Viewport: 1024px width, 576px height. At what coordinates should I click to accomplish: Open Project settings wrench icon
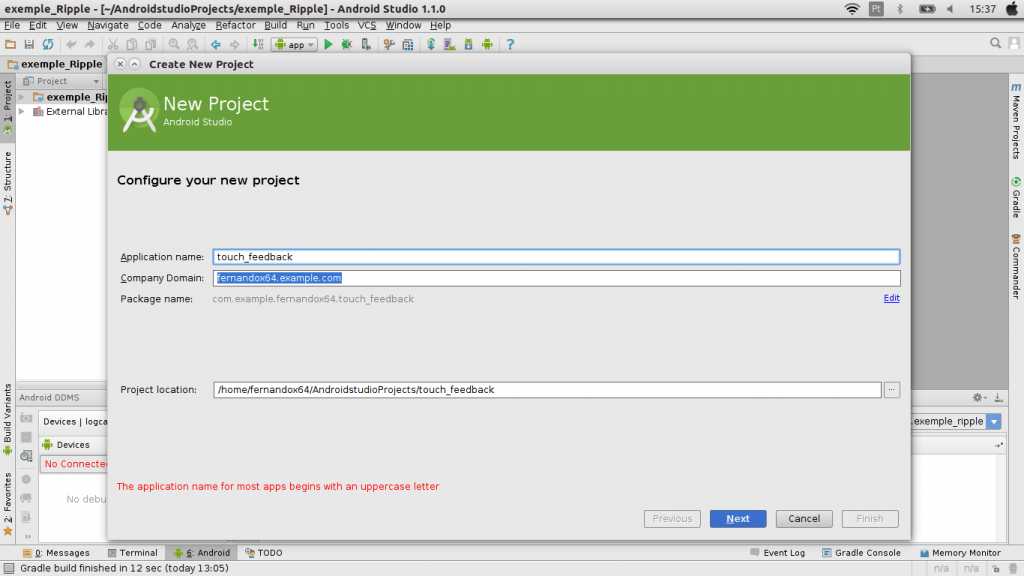point(389,44)
